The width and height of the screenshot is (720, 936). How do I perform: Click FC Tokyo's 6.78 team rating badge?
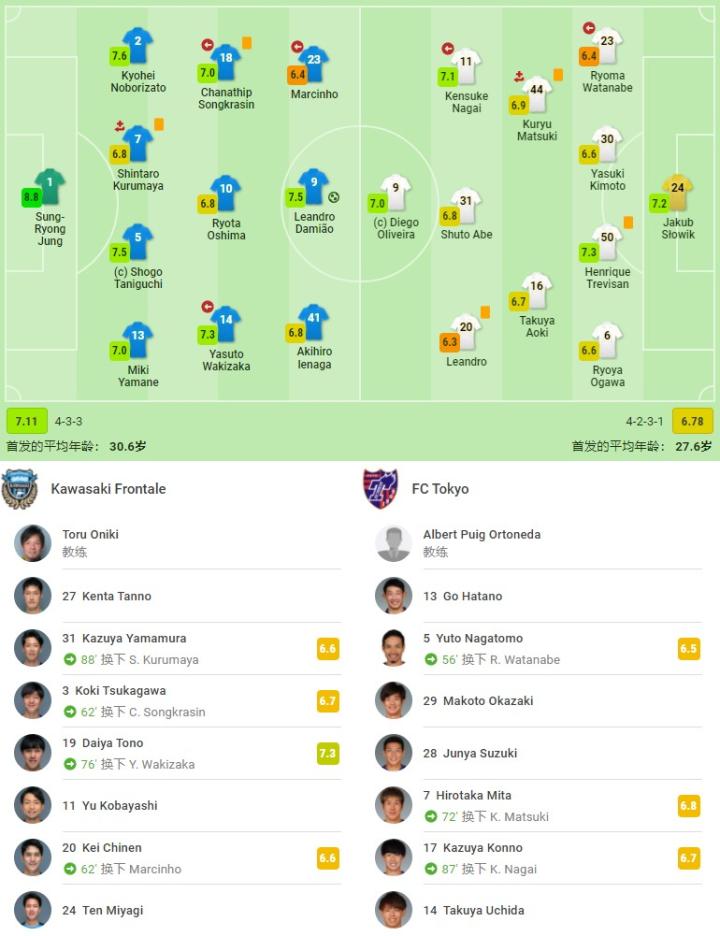(692, 421)
